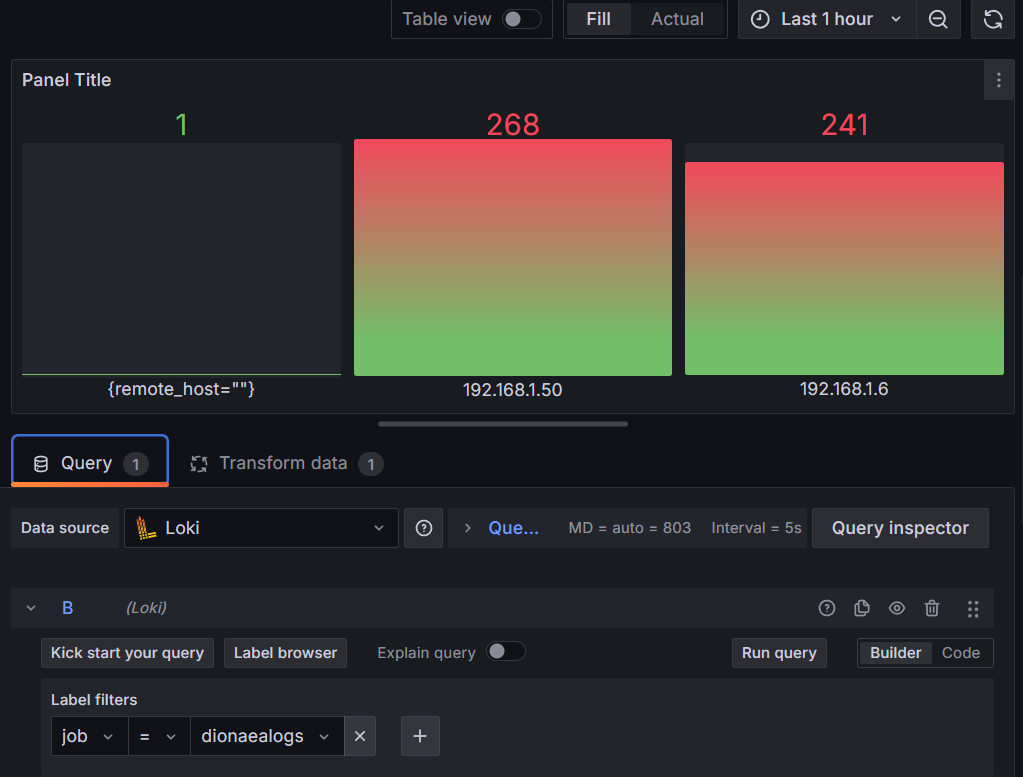Switch to the Transform data tab
Image resolution: width=1023 pixels, height=777 pixels.
[x=286, y=463]
